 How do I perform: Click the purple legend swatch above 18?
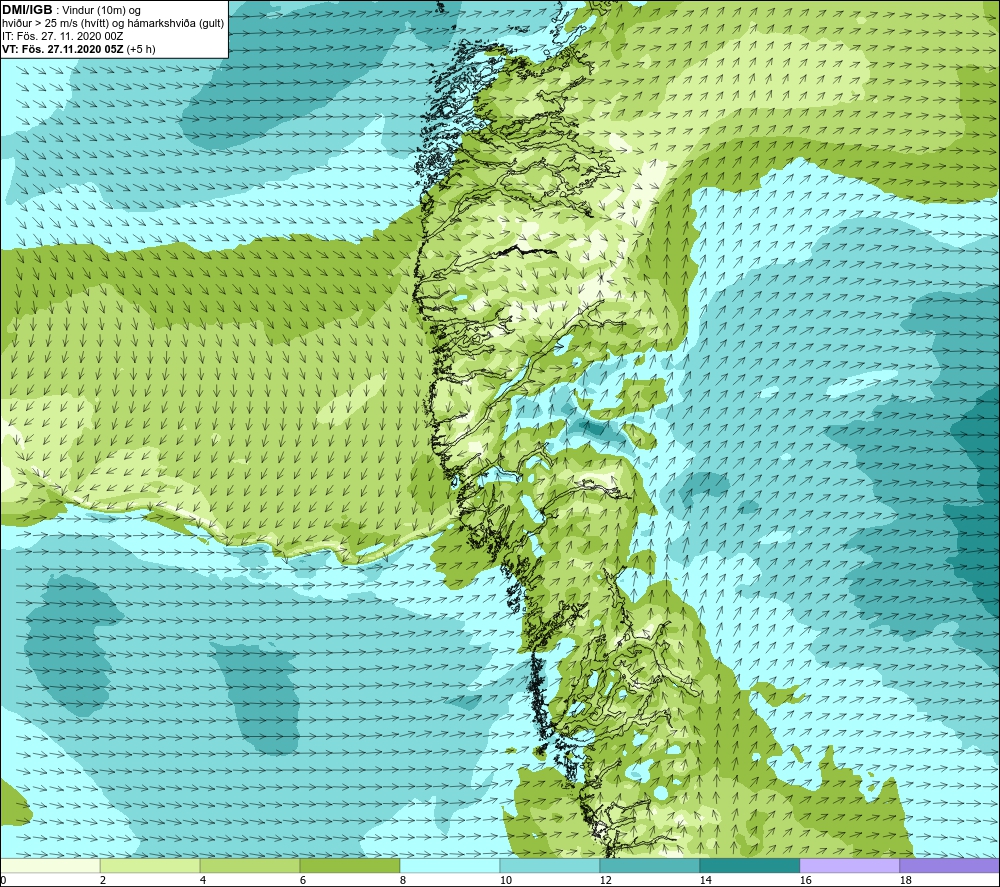coord(949,865)
